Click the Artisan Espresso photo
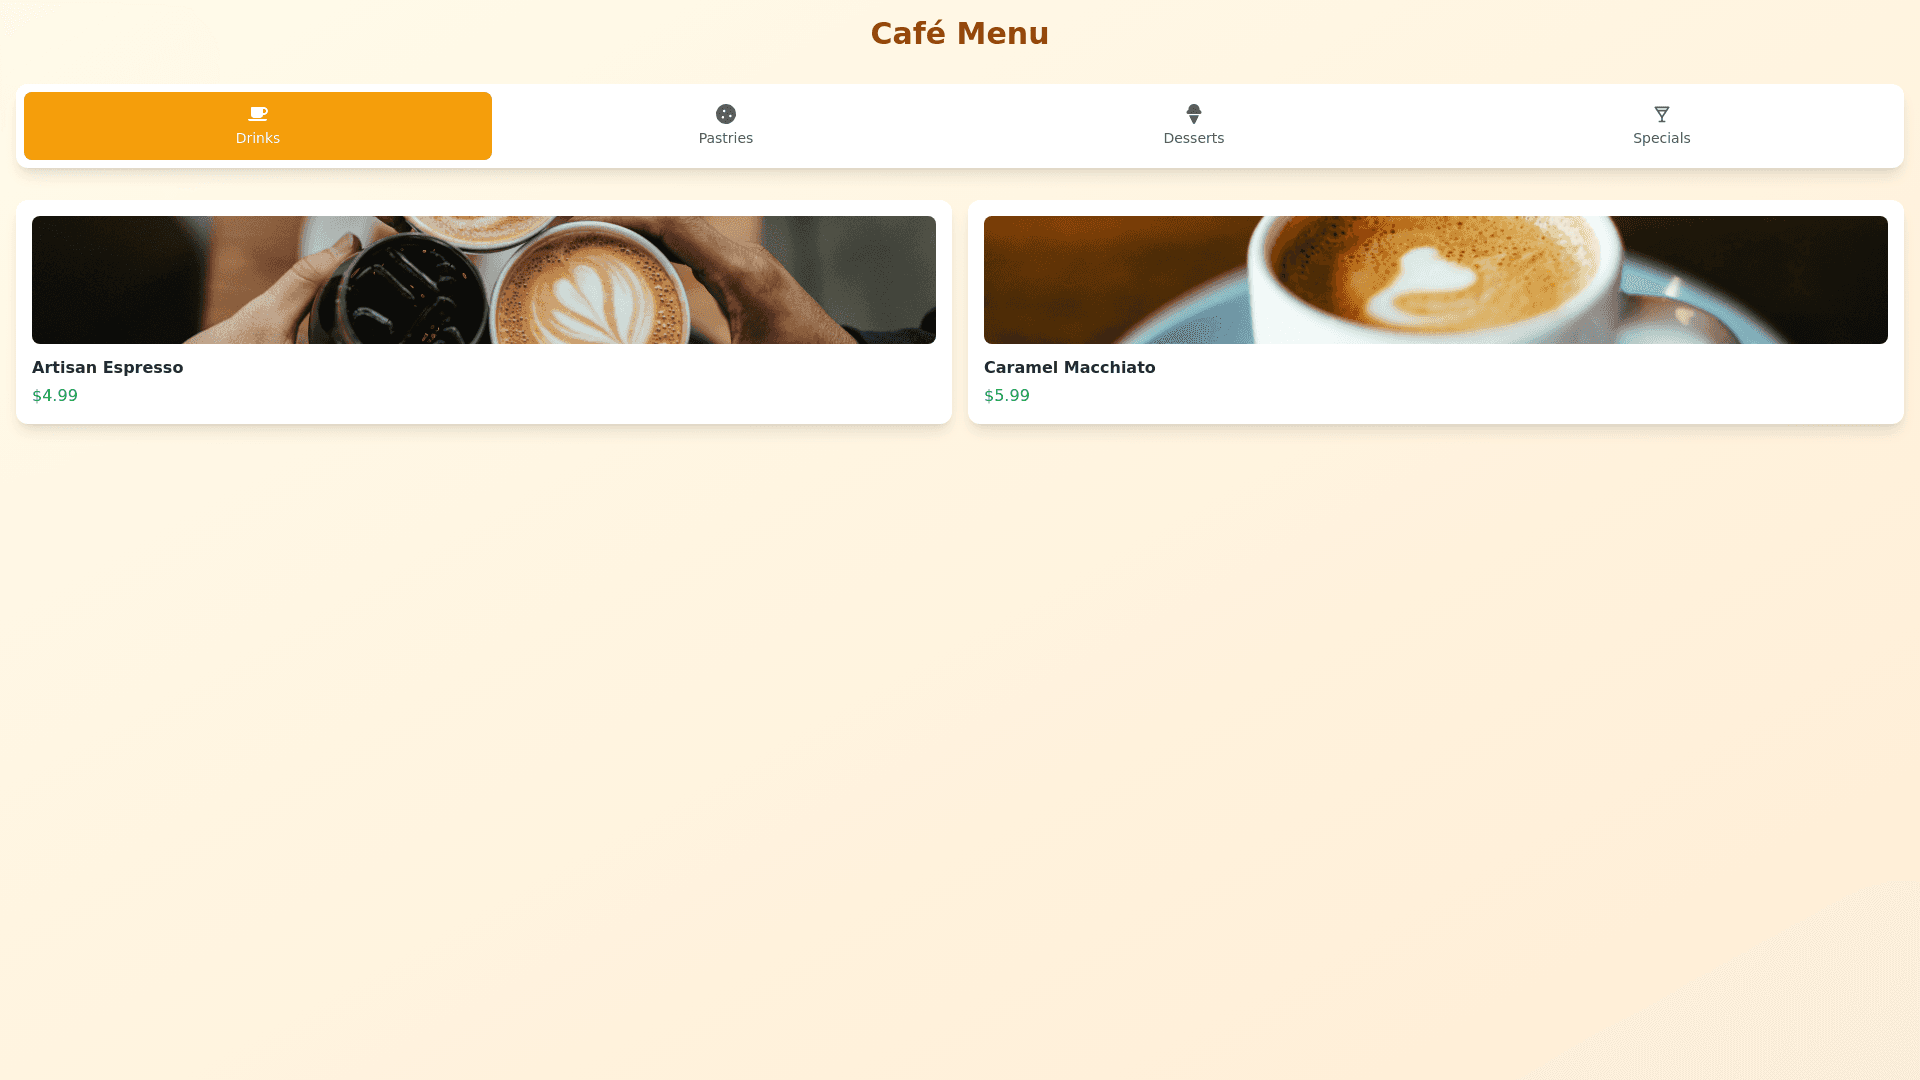The image size is (1920, 1080). 484,280
